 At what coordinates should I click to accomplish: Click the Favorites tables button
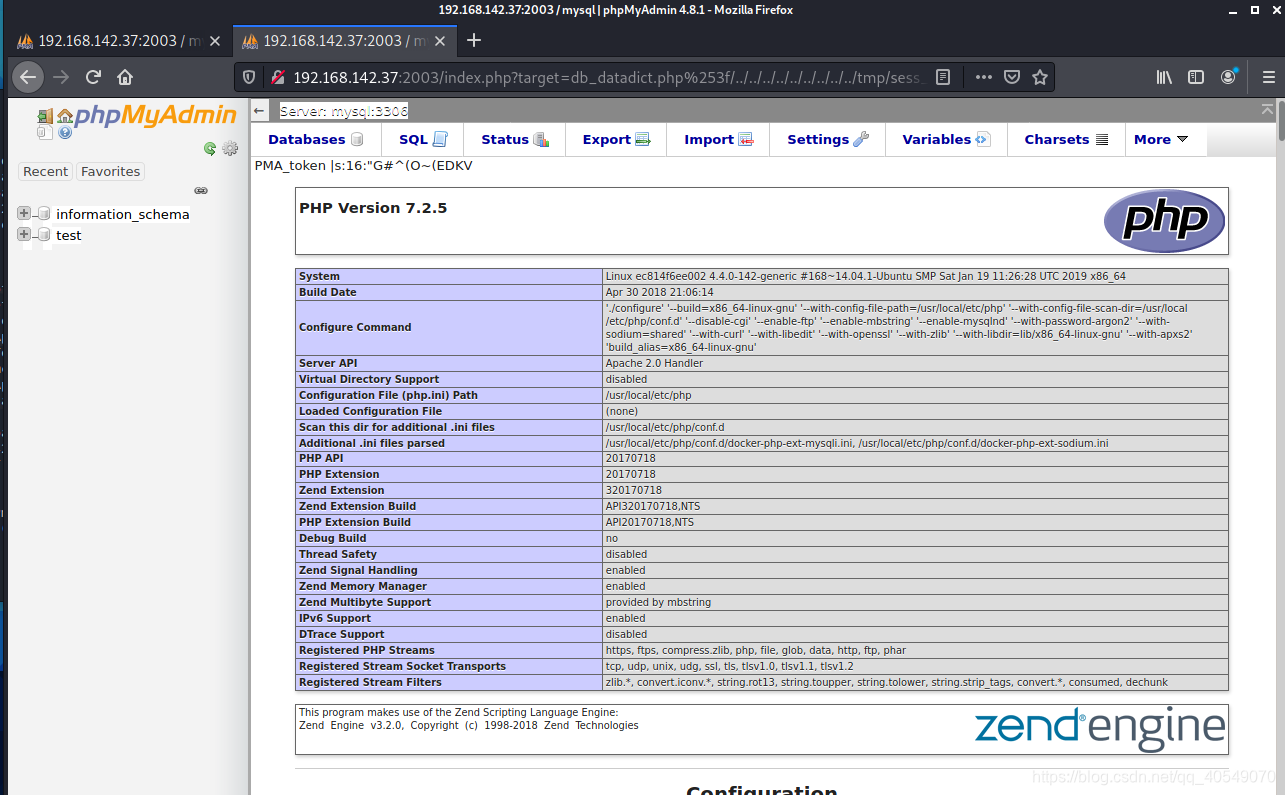coord(110,171)
